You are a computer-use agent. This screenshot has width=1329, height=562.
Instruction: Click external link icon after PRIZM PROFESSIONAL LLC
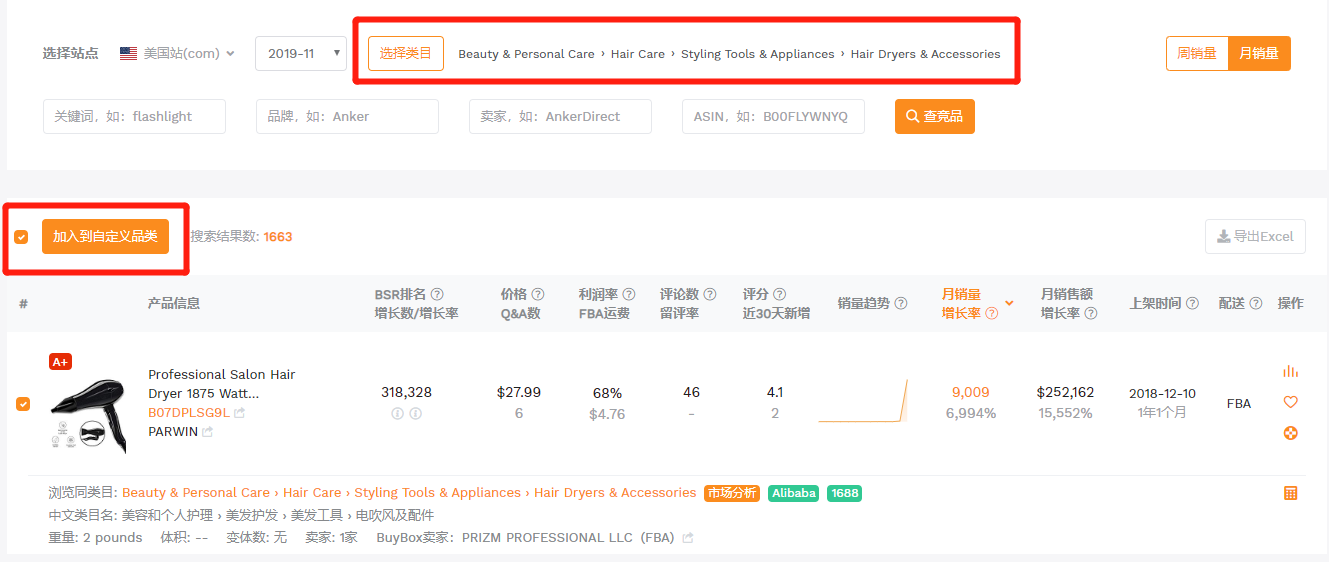(x=687, y=538)
